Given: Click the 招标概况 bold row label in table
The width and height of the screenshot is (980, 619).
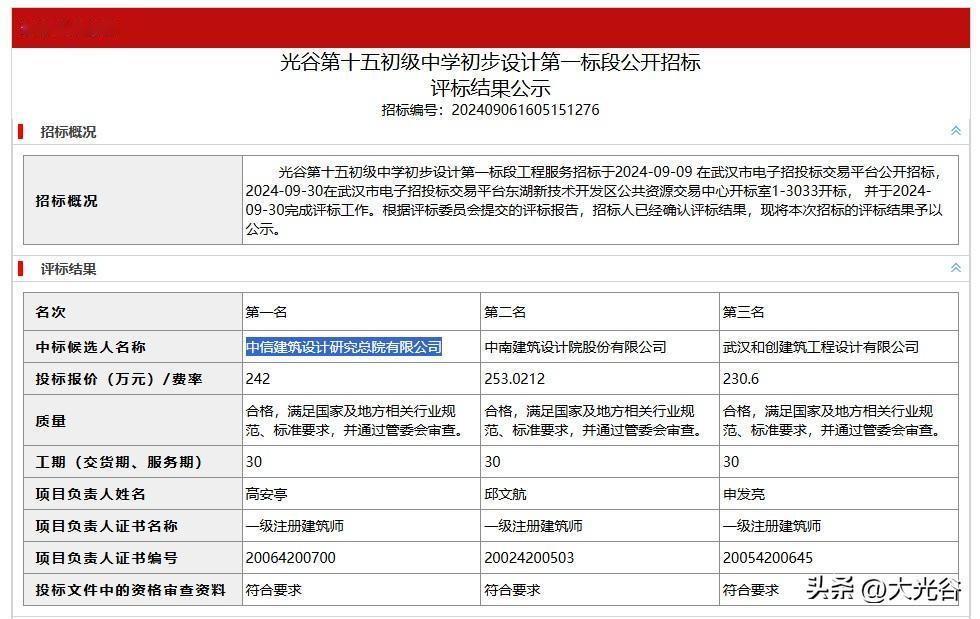Looking at the screenshot, I should pos(66,201).
